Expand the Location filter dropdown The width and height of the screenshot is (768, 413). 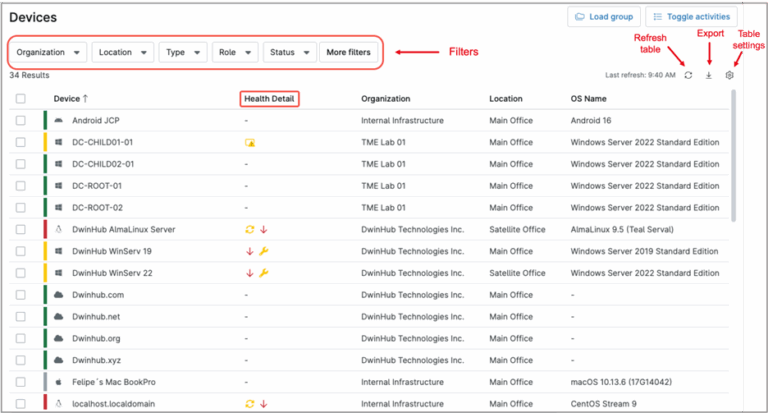(123, 52)
